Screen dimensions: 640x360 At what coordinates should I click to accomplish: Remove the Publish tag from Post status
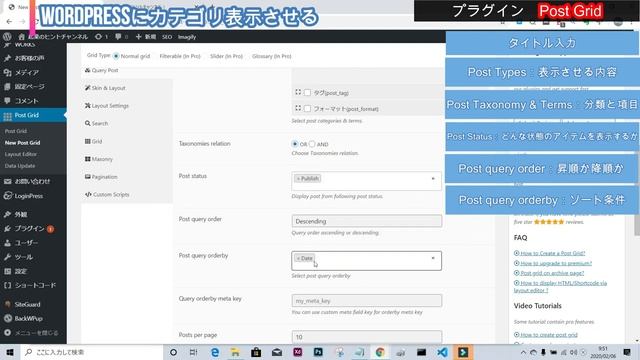(x=298, y=179)
